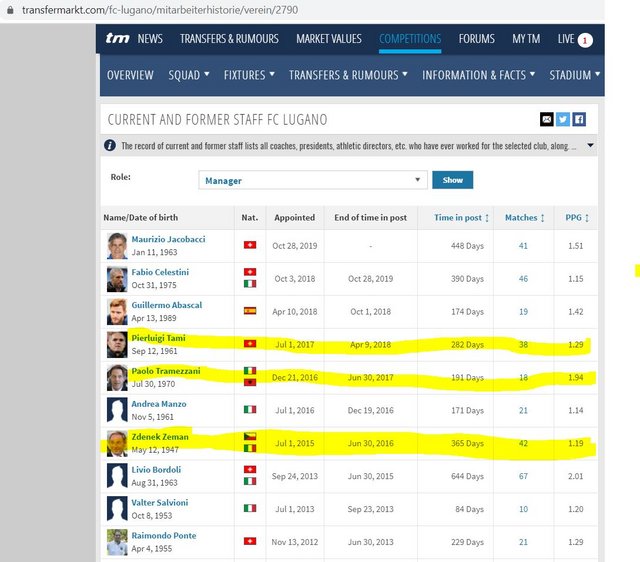Image resolution: width=640 pixels, height=562 pixels.
Task: Click the Show button
Action: pos(453,180)
